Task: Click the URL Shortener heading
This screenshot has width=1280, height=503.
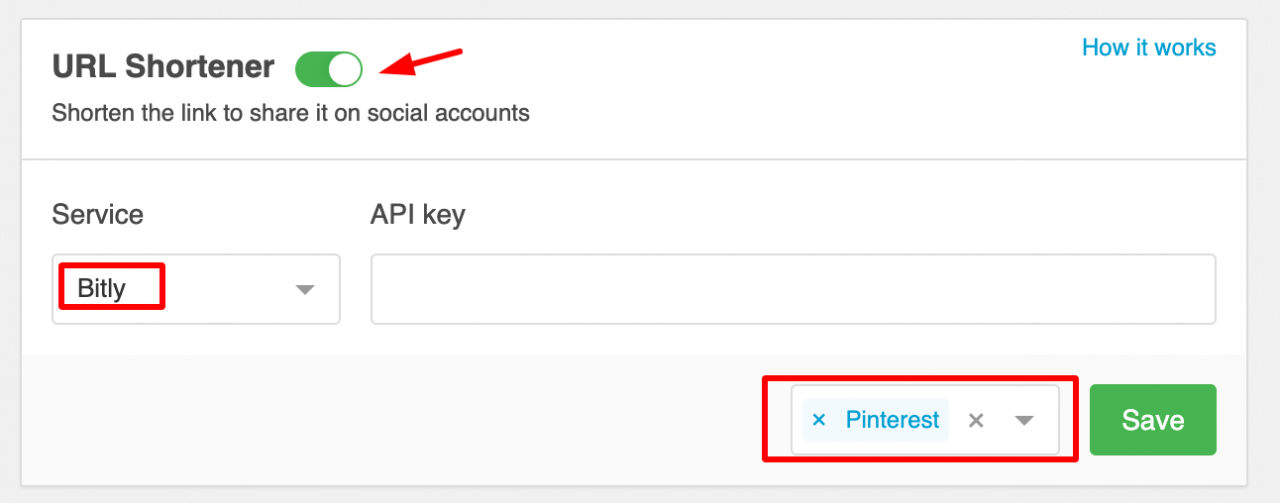Action: [x=163, y=67]
